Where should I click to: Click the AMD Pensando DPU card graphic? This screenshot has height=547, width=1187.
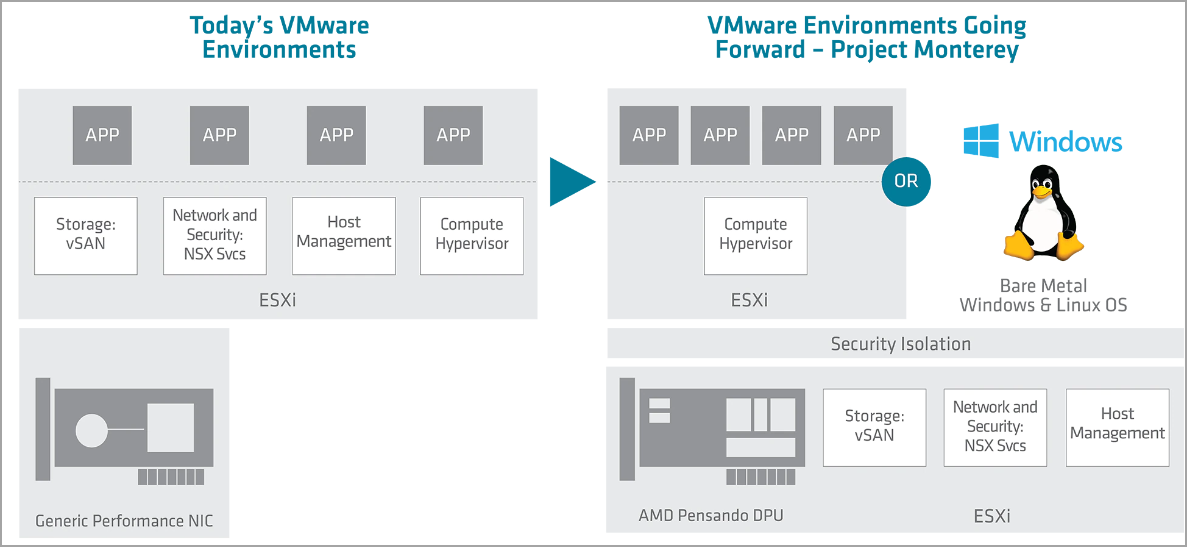[x=712, y=432]
